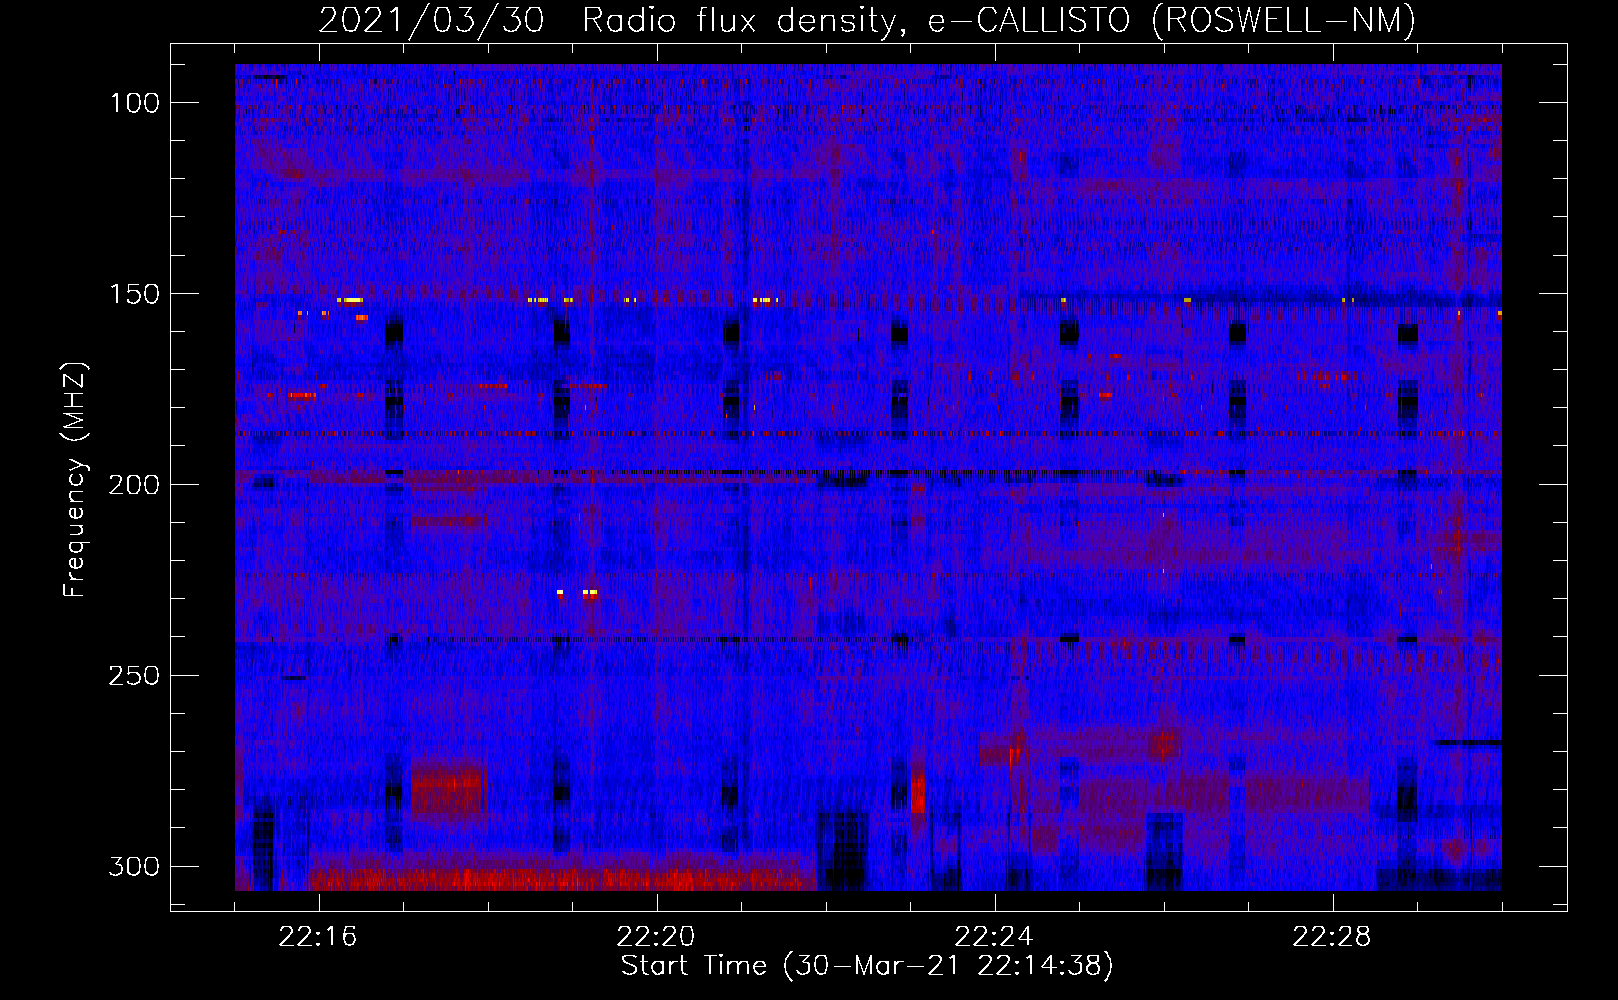Click the 300 frequency tick label
Viewport: 1618px width, 1000px height.
click(135, 866)
